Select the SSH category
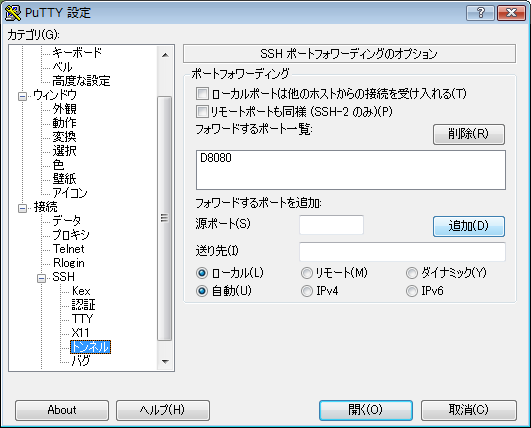The width and height of the screenshot is (531, 428). 63,277
